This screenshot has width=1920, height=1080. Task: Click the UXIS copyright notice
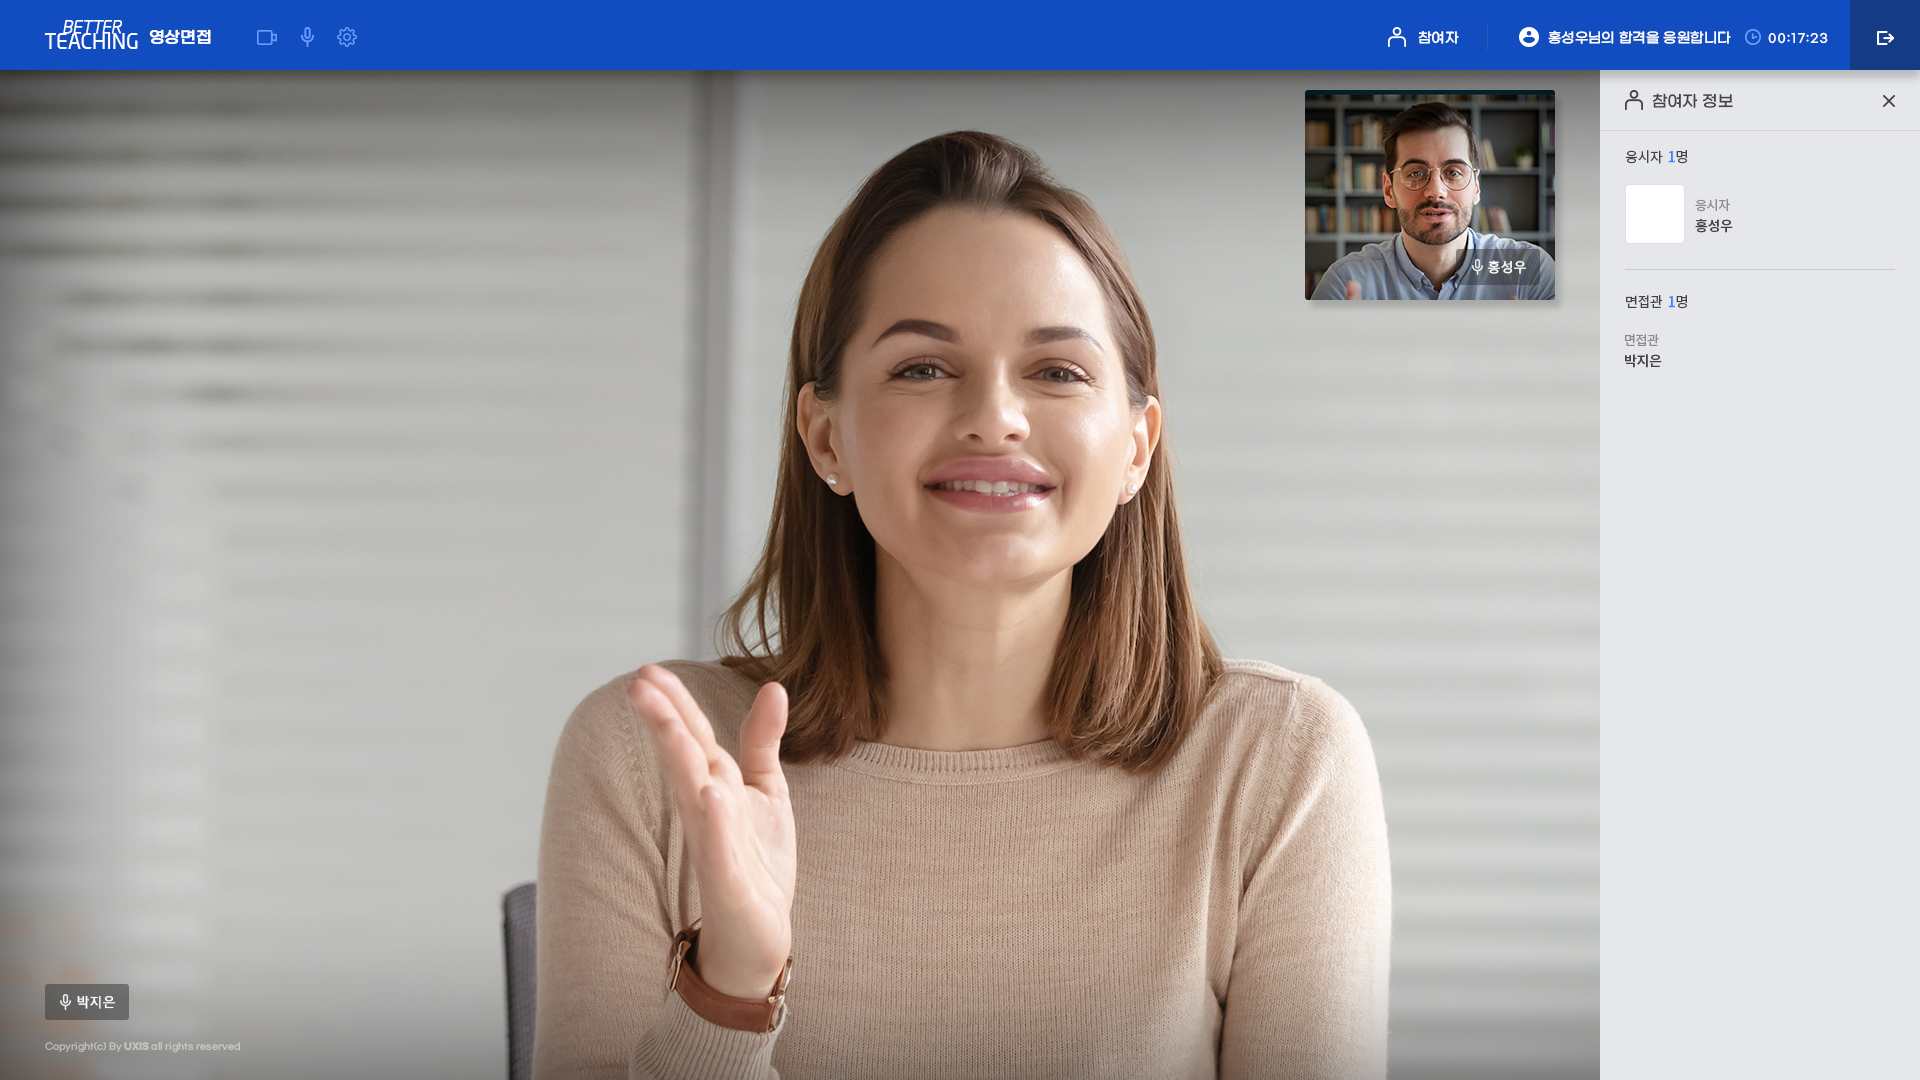[142, 1047]
